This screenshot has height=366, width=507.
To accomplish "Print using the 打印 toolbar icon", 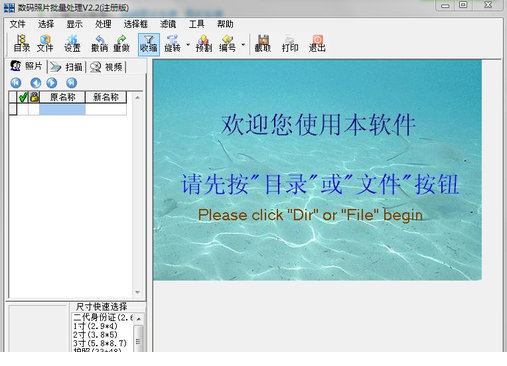I will pos(290,44).
